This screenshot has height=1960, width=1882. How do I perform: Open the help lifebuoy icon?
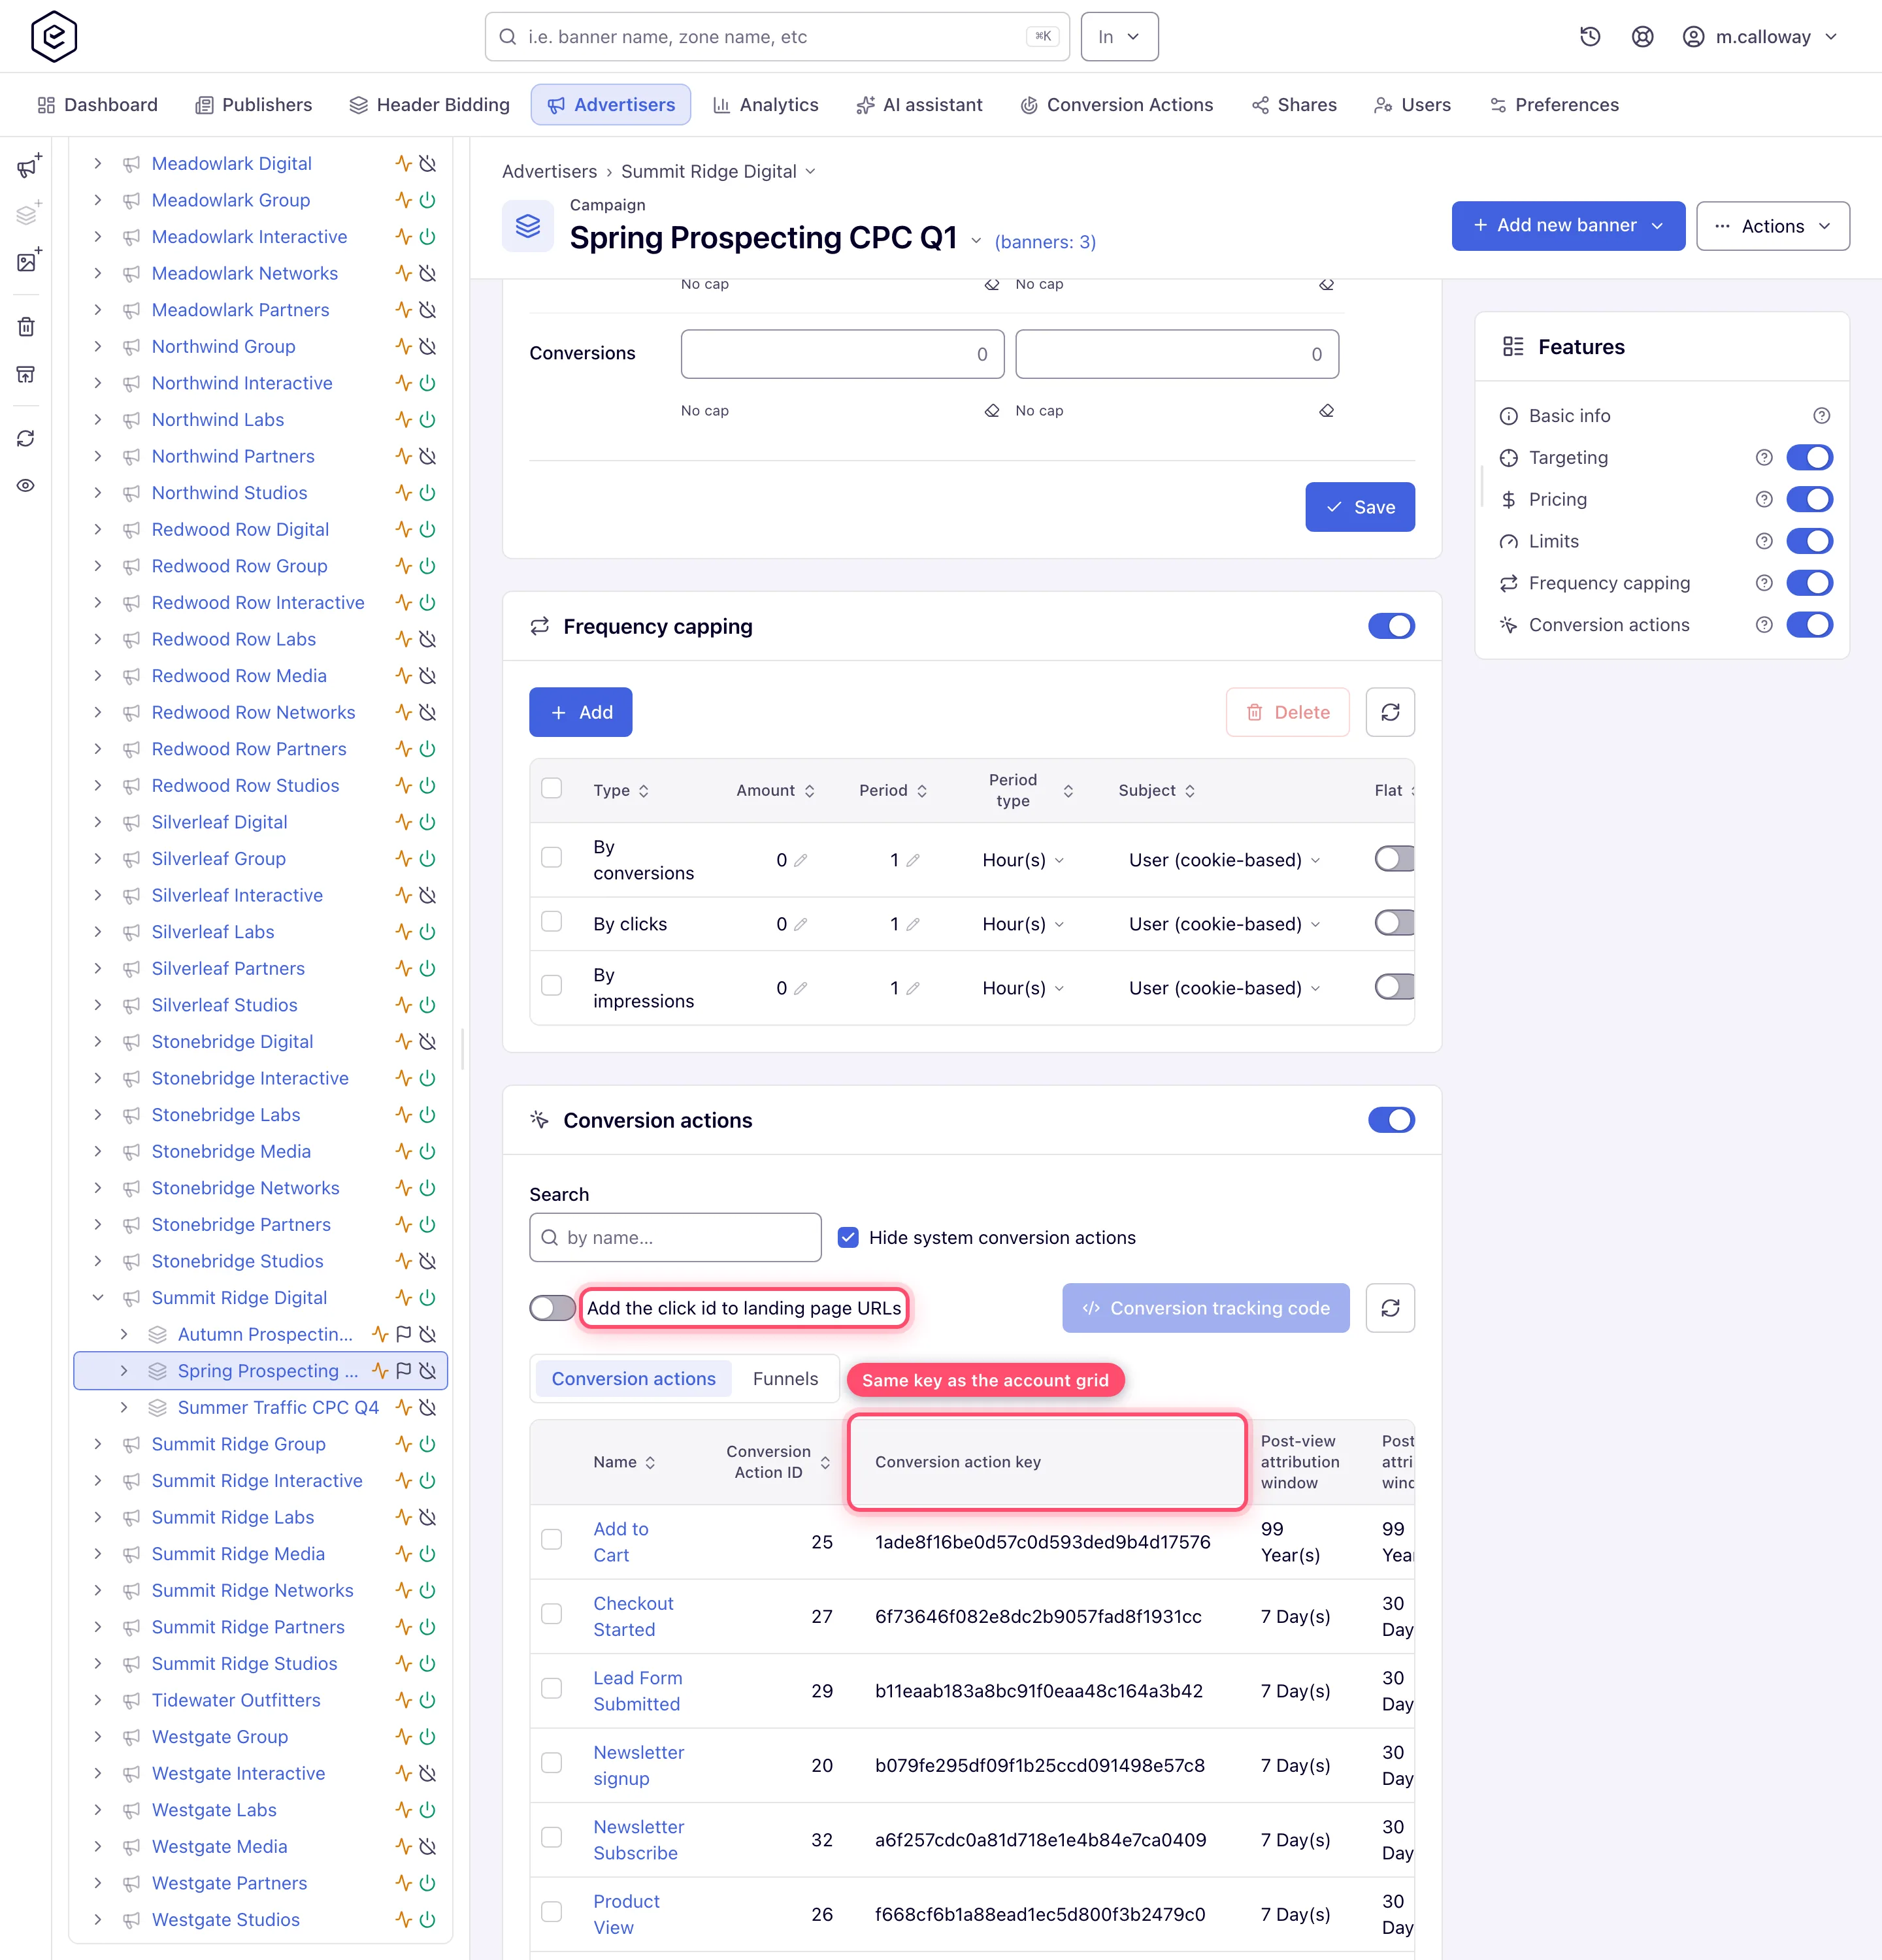point(1642,37)
